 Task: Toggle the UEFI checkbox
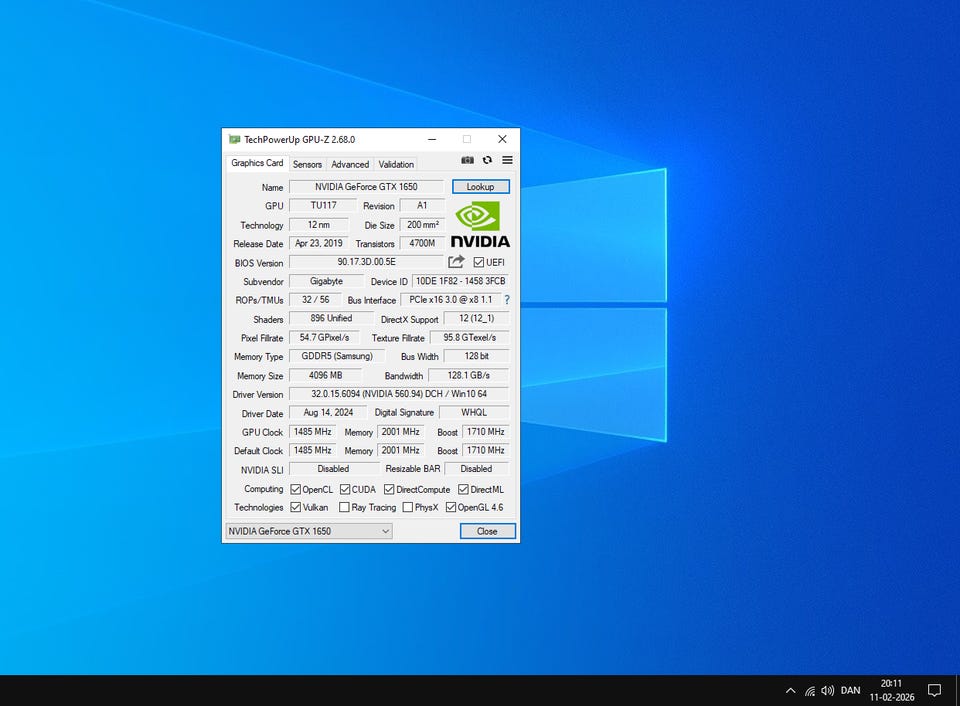tap(479, 263)
